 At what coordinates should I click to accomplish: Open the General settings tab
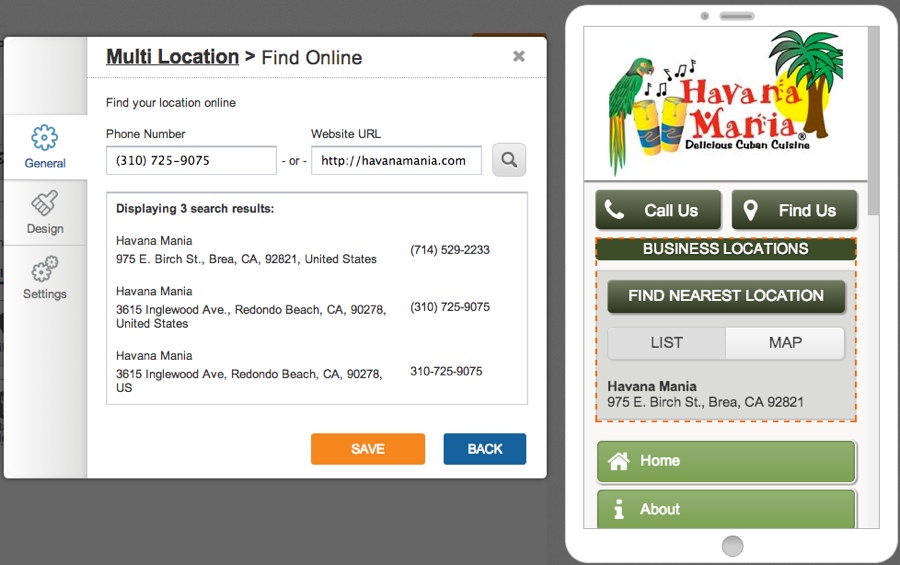click(x=45, y=147)
